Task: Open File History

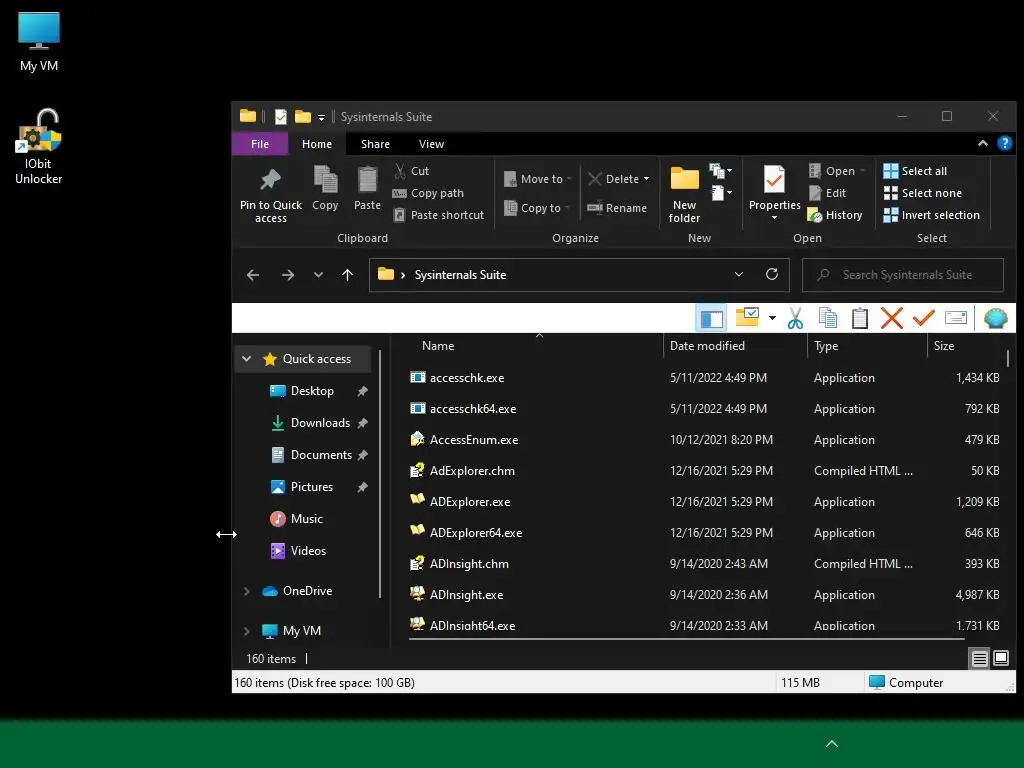Action: pyautogui.click(x=835, y=215)
